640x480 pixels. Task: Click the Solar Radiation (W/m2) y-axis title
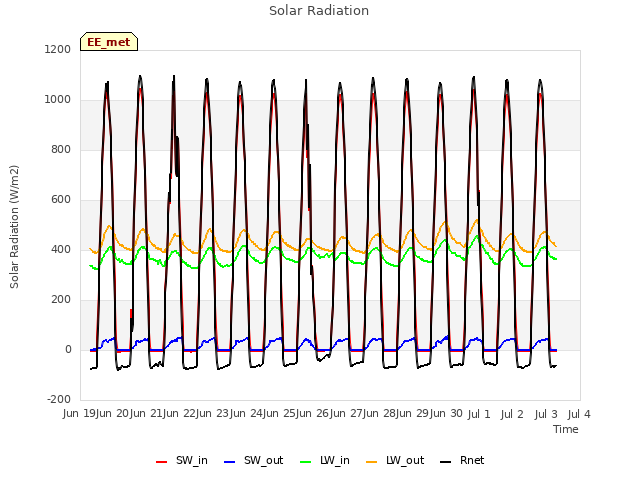click(14, 227)
